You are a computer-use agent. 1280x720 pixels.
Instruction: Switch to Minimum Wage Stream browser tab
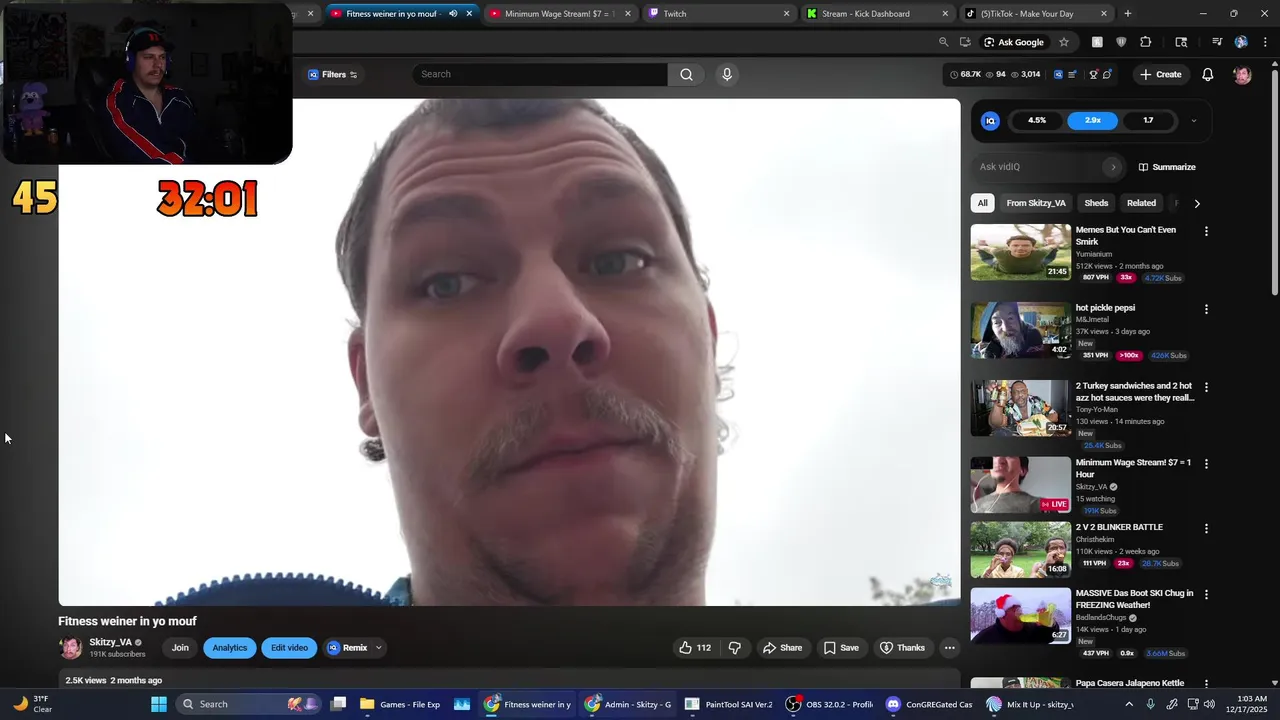click(x=559, y=14)
